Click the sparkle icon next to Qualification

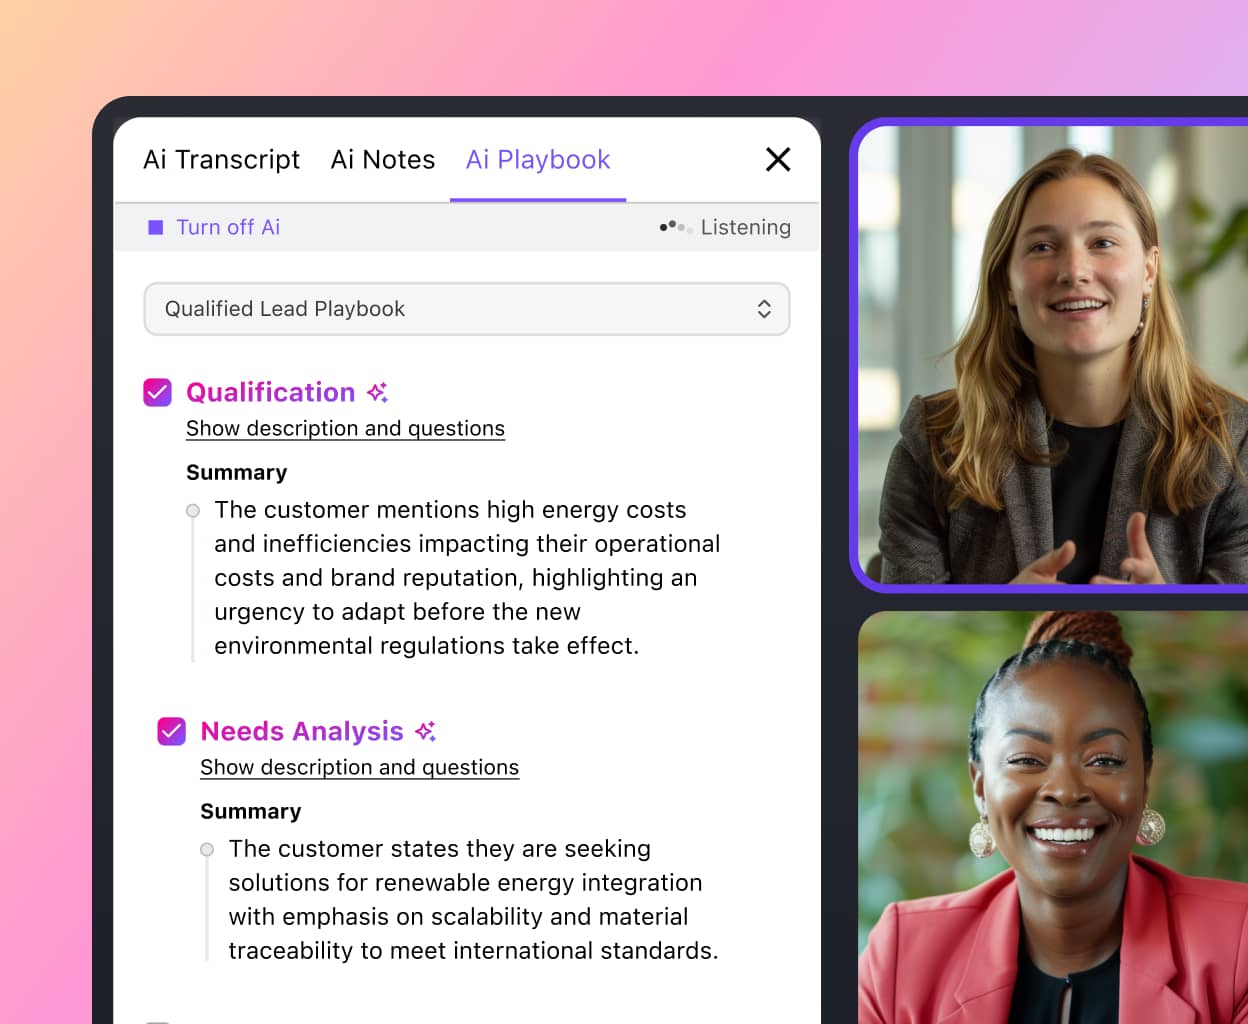(x=377, y=393)
